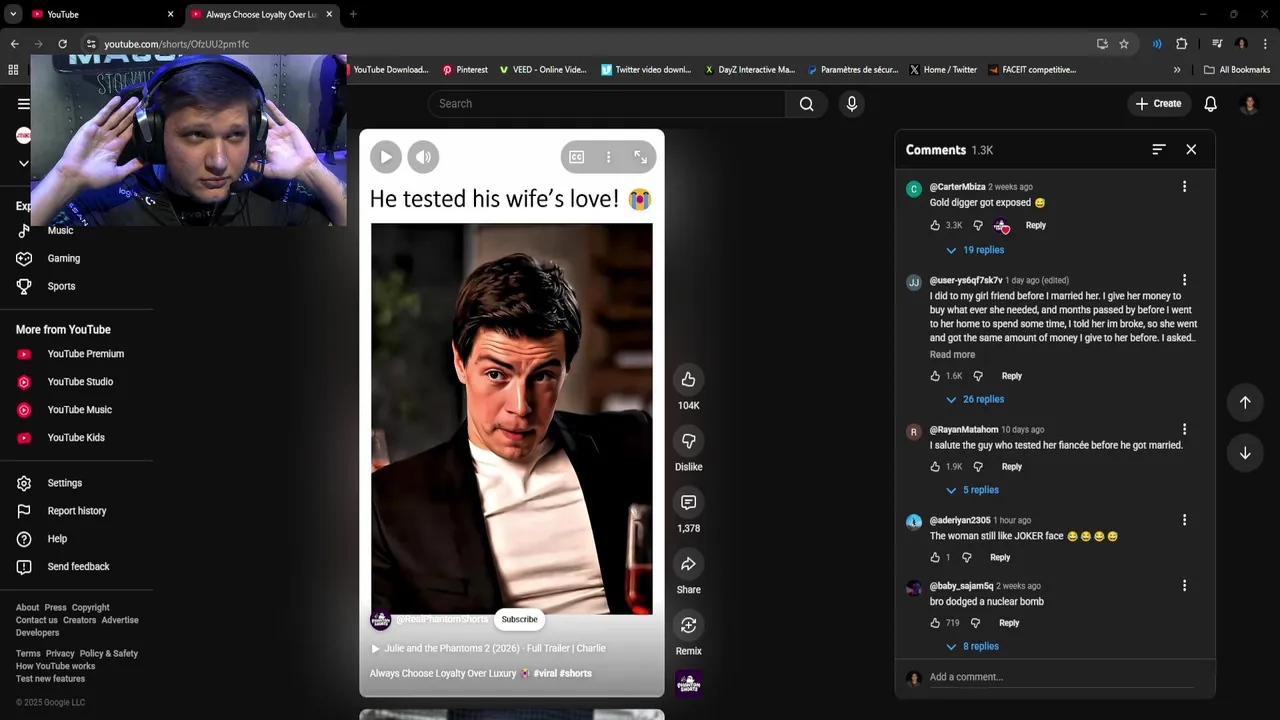Go to the next Short with down arrow
This screenshot has width=1280, height=720.
pyautogui.click(x=1245, y=453)
